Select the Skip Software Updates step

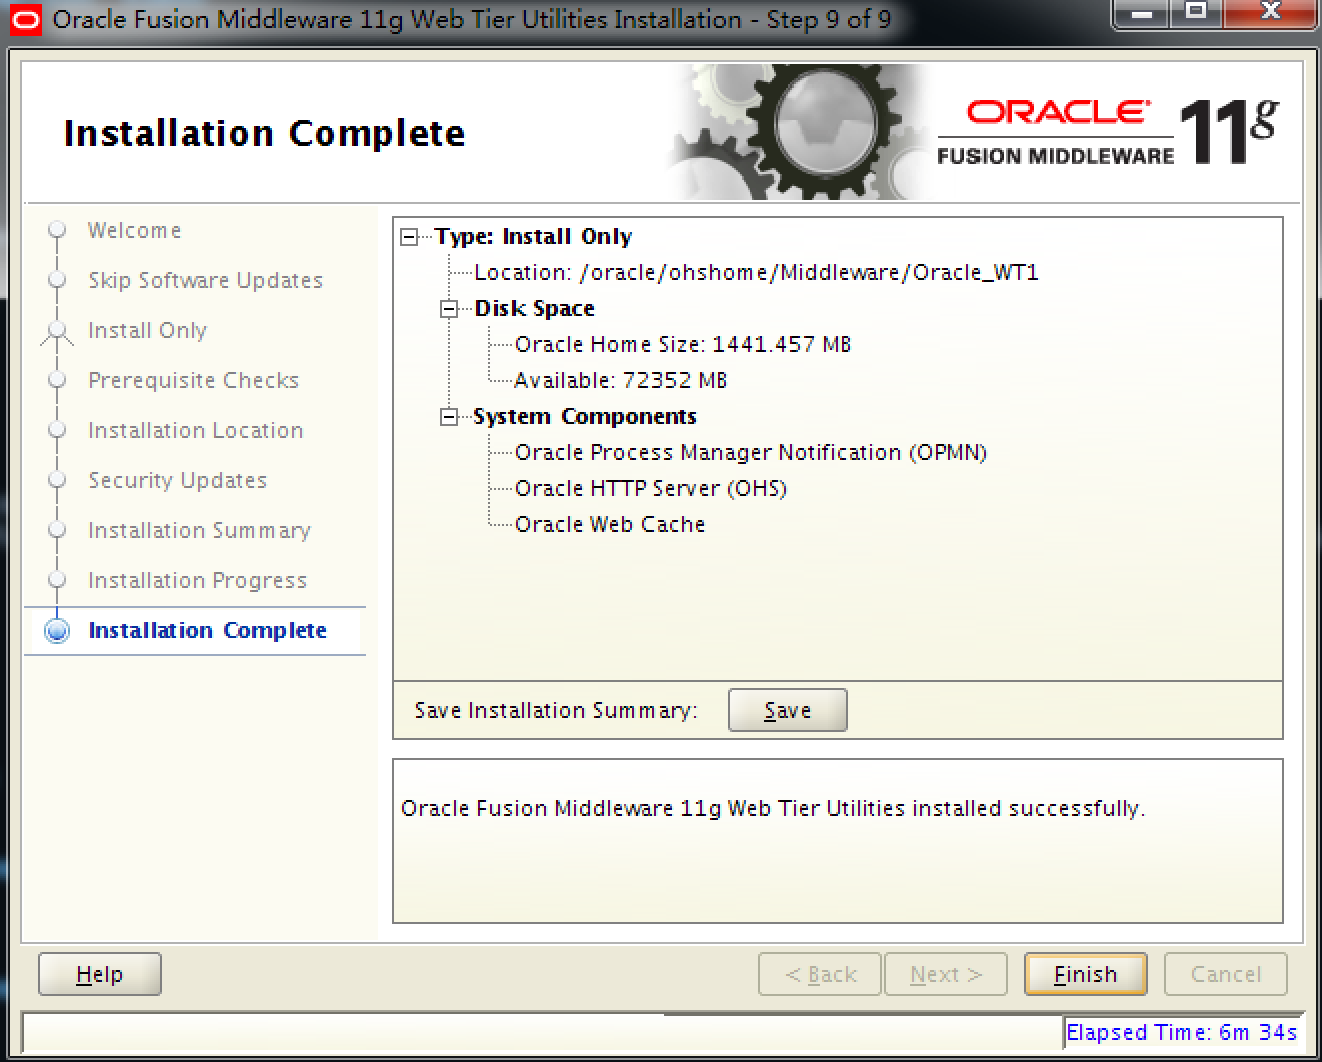pos(205,281)
